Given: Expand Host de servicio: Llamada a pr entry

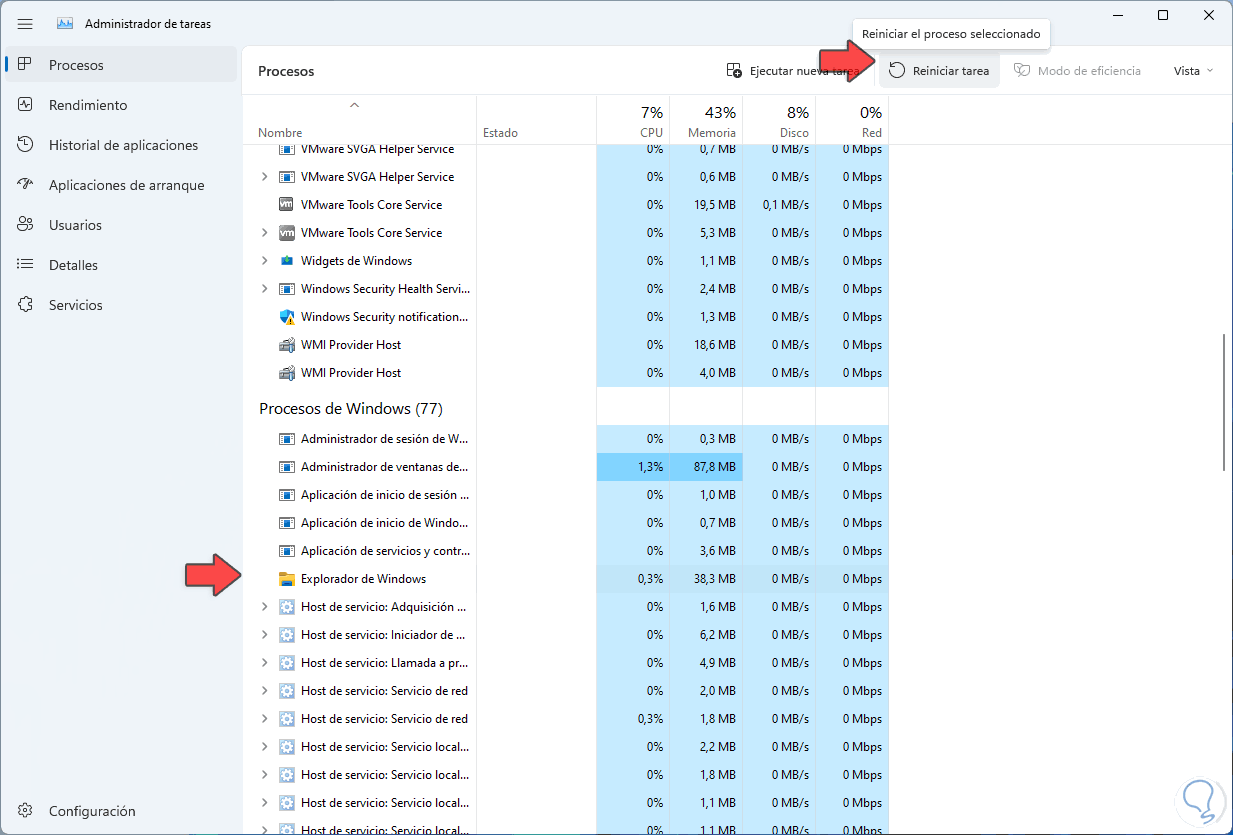Looking at the screenshot, I should 264,663.
